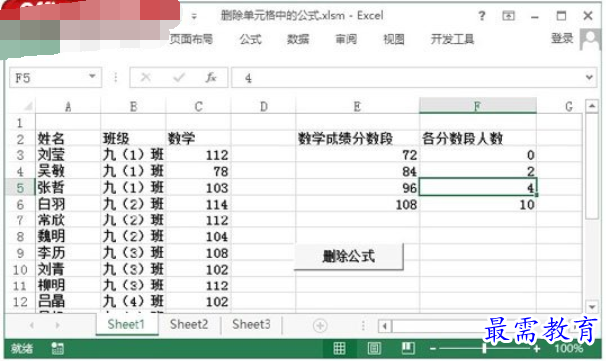Select column D header

(x=264, y=106)
